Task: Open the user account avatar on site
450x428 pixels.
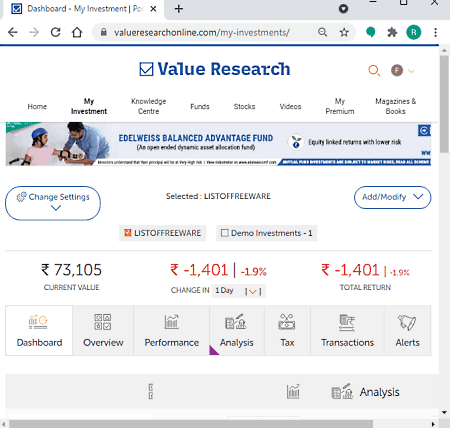Action: [x=397, y=70]
